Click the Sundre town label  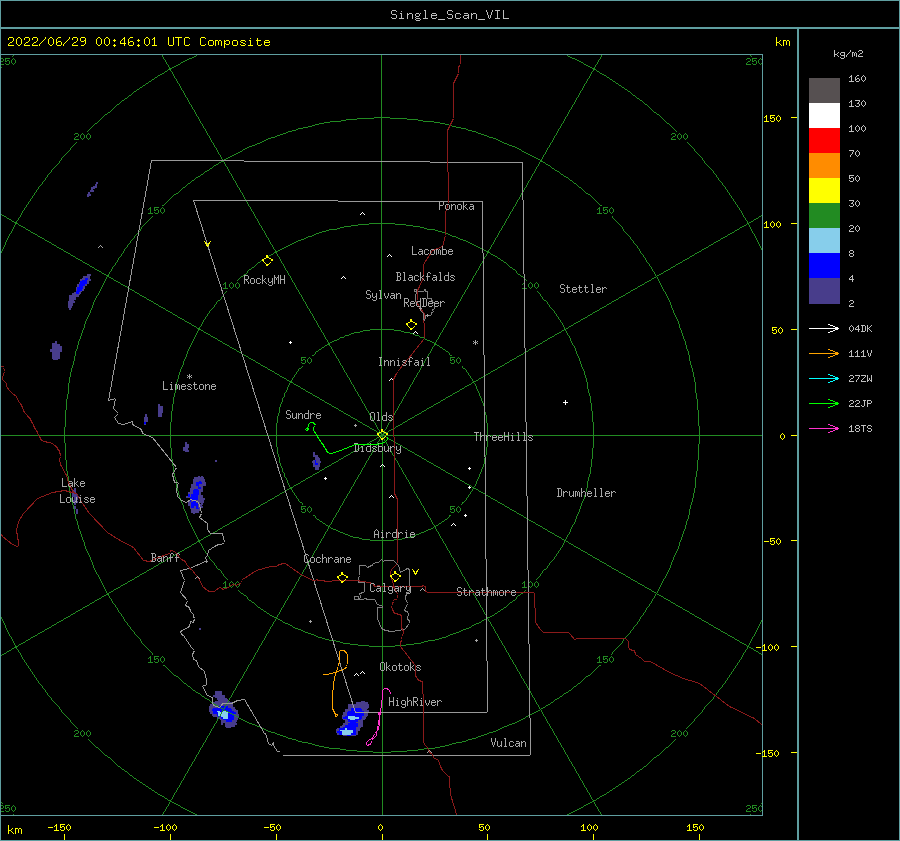(x=303, y=414)
